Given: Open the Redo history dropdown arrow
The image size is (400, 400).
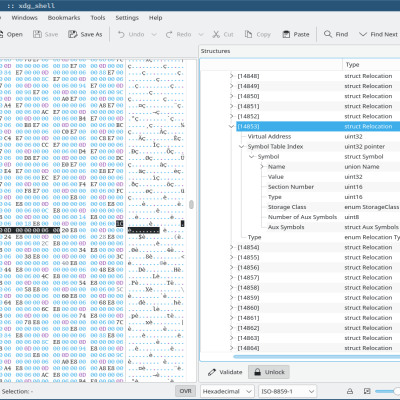Looking at the screenshot, I should pos(201,34).
